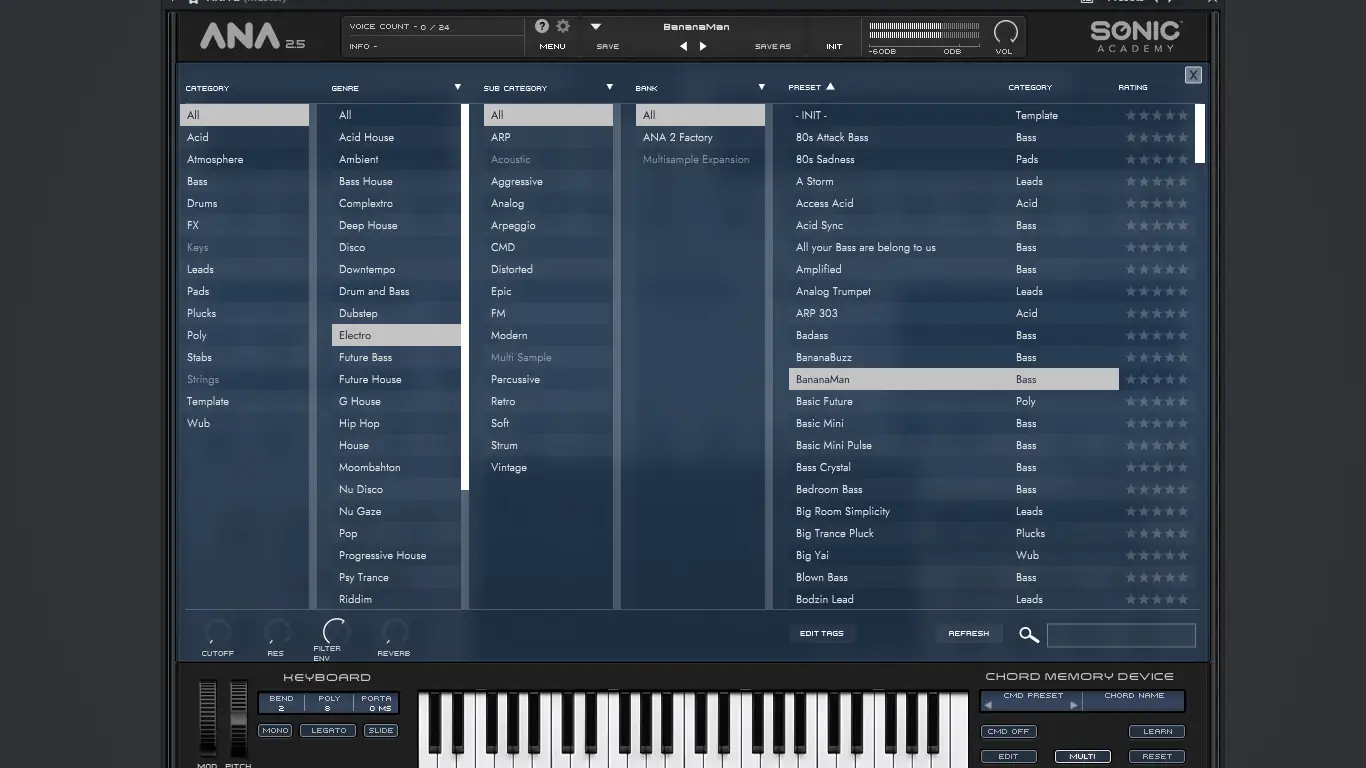The image size is (1366, 768).
Task: Set rating stars for Big Yai
Action: click(x=1157, y=555)
